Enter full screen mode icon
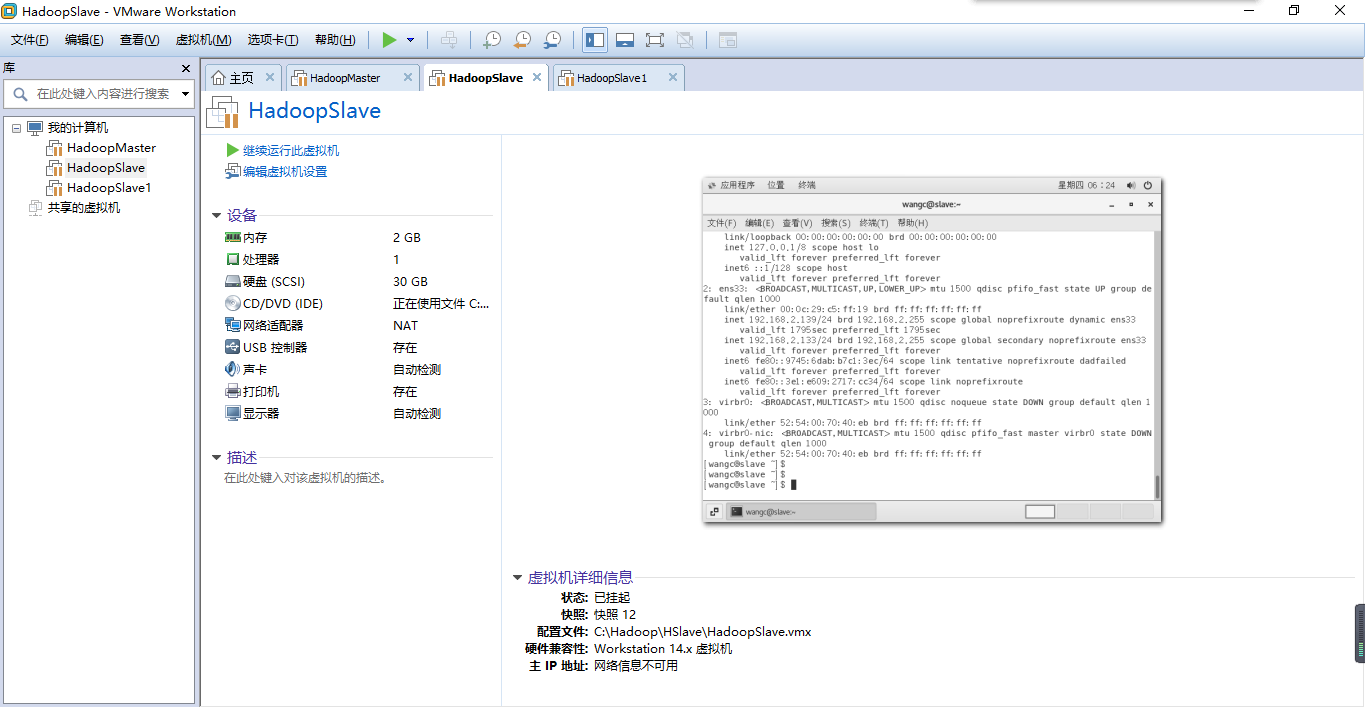 [x=655, y=40]
